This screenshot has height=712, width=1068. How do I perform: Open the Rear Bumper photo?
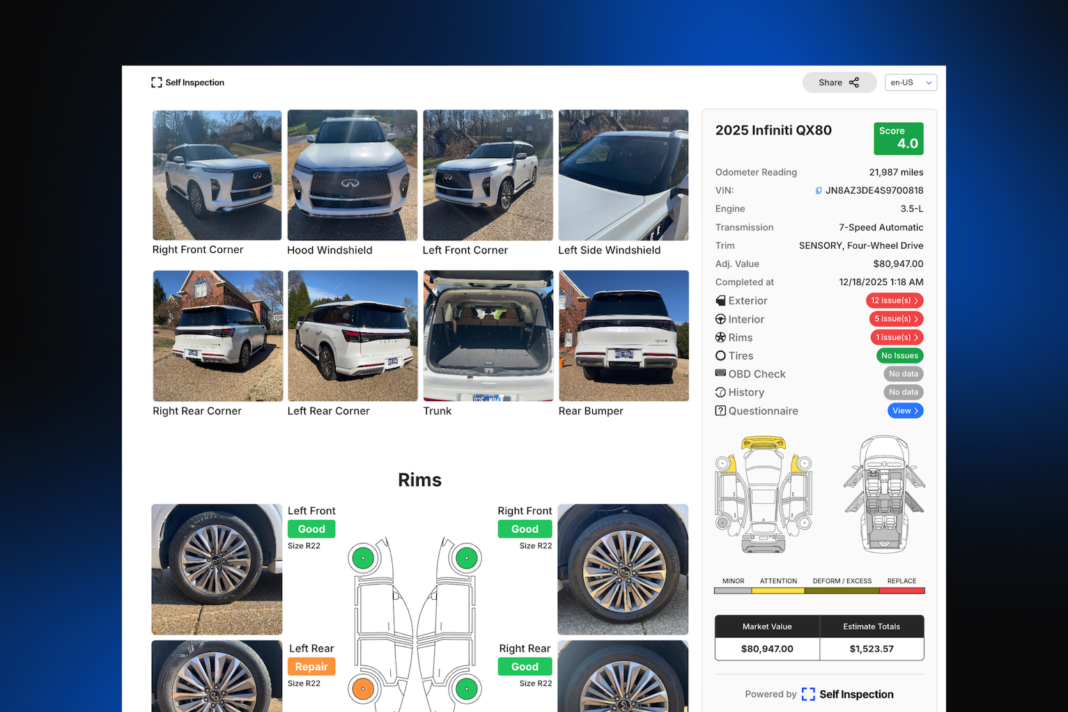(x=623, y=336)
